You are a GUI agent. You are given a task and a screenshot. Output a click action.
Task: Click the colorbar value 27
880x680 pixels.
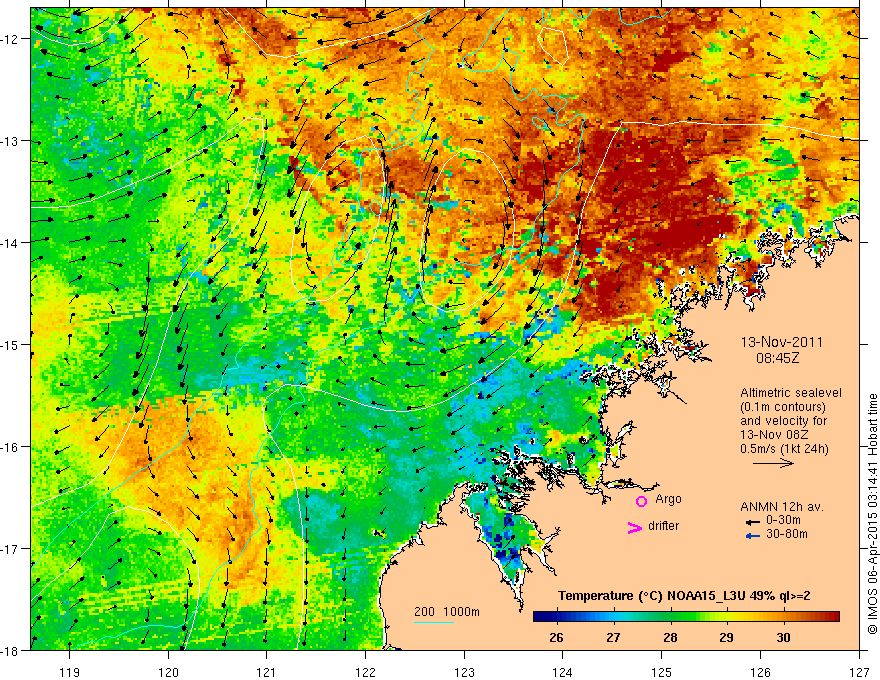(613, 638)
